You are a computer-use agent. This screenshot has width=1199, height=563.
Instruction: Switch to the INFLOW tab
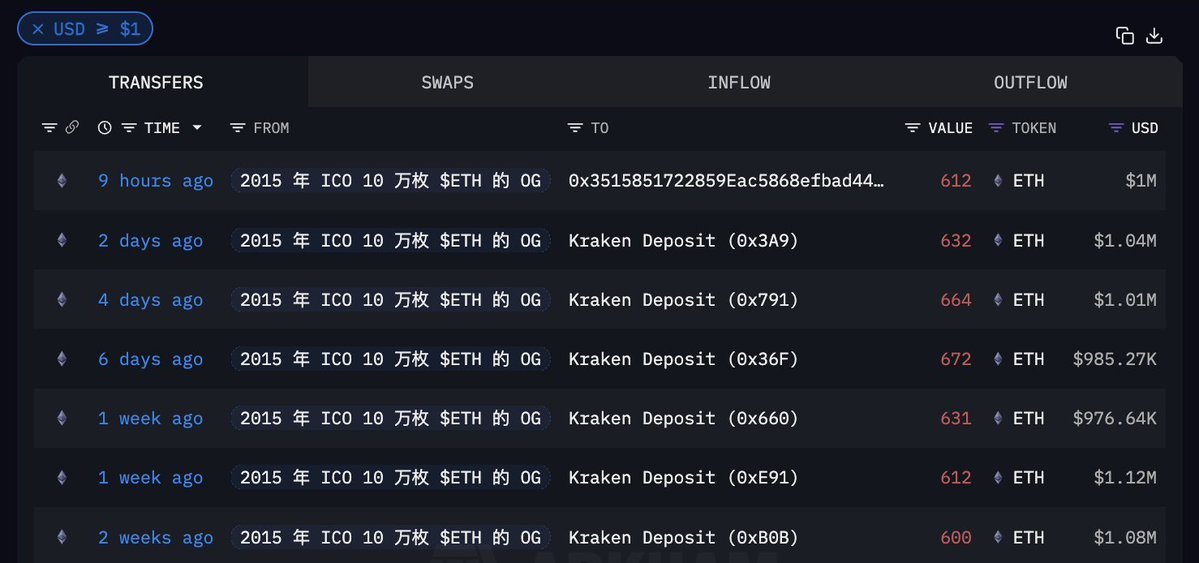pos(739,82)
